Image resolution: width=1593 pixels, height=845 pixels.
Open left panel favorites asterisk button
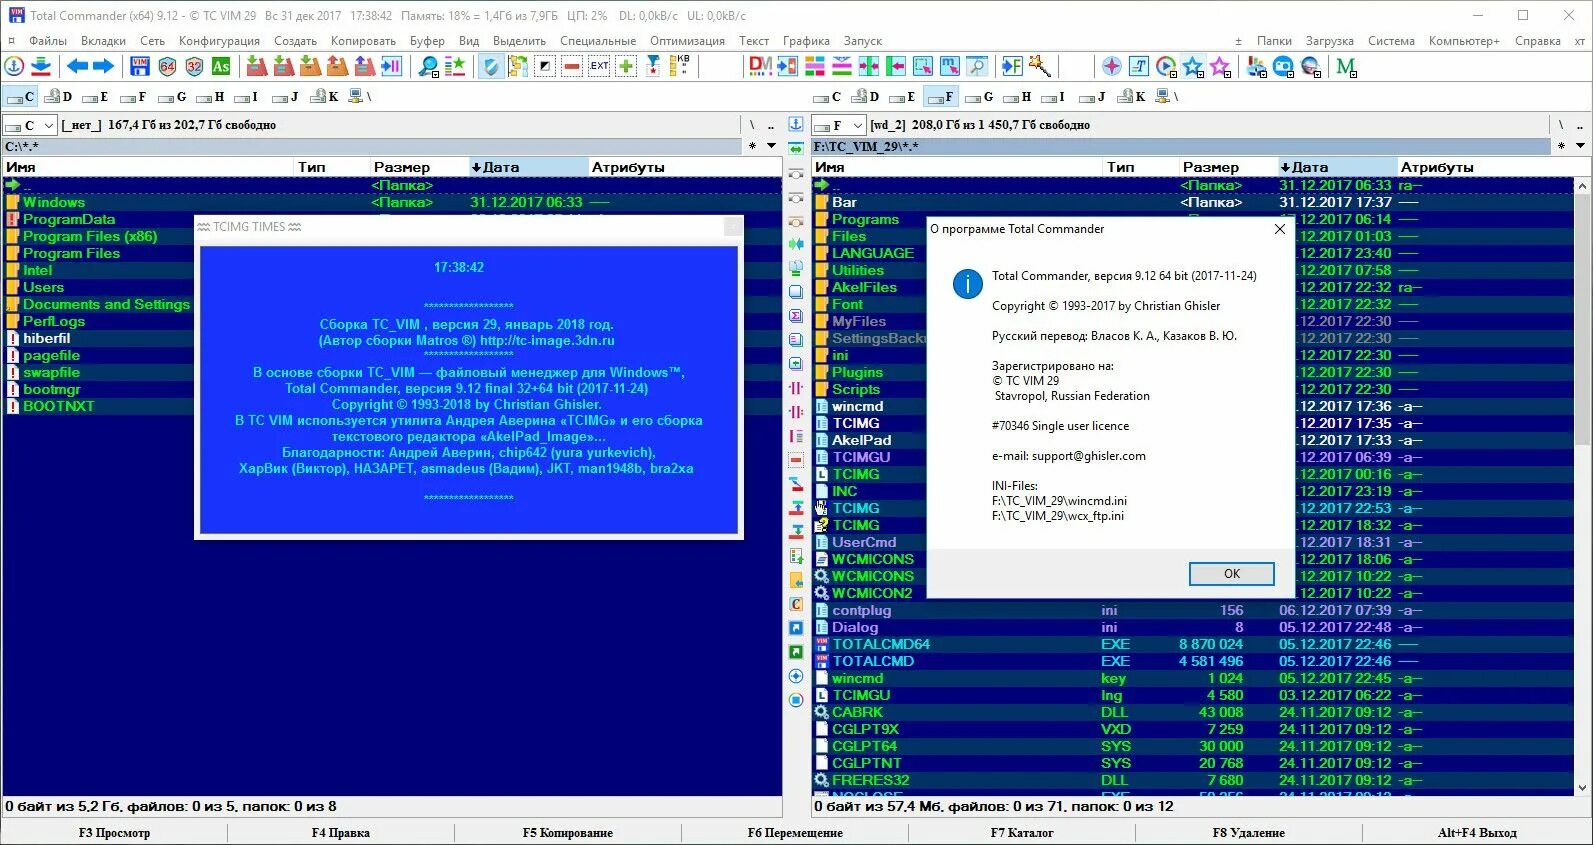752,146
